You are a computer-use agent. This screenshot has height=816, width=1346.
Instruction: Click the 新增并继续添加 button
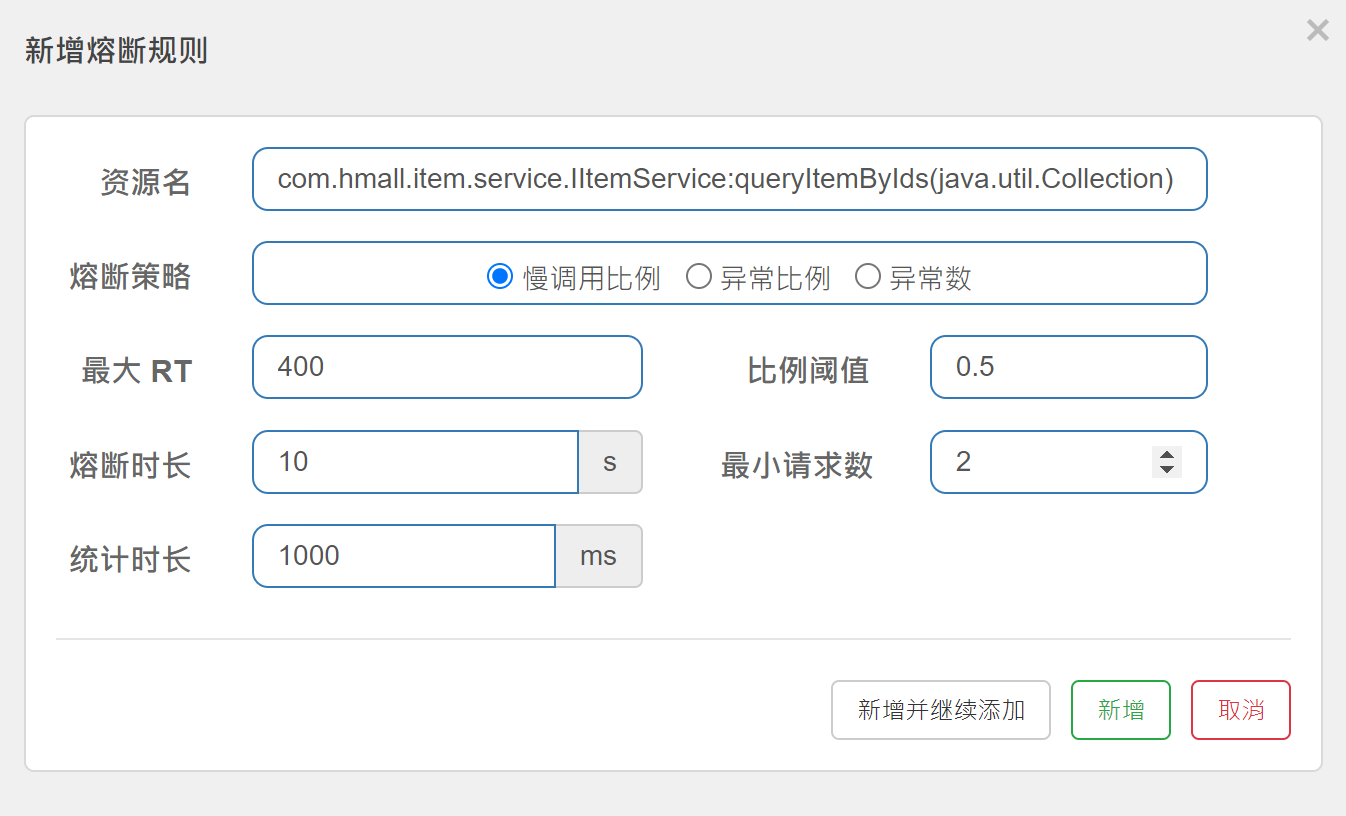[x=941, y=710]
